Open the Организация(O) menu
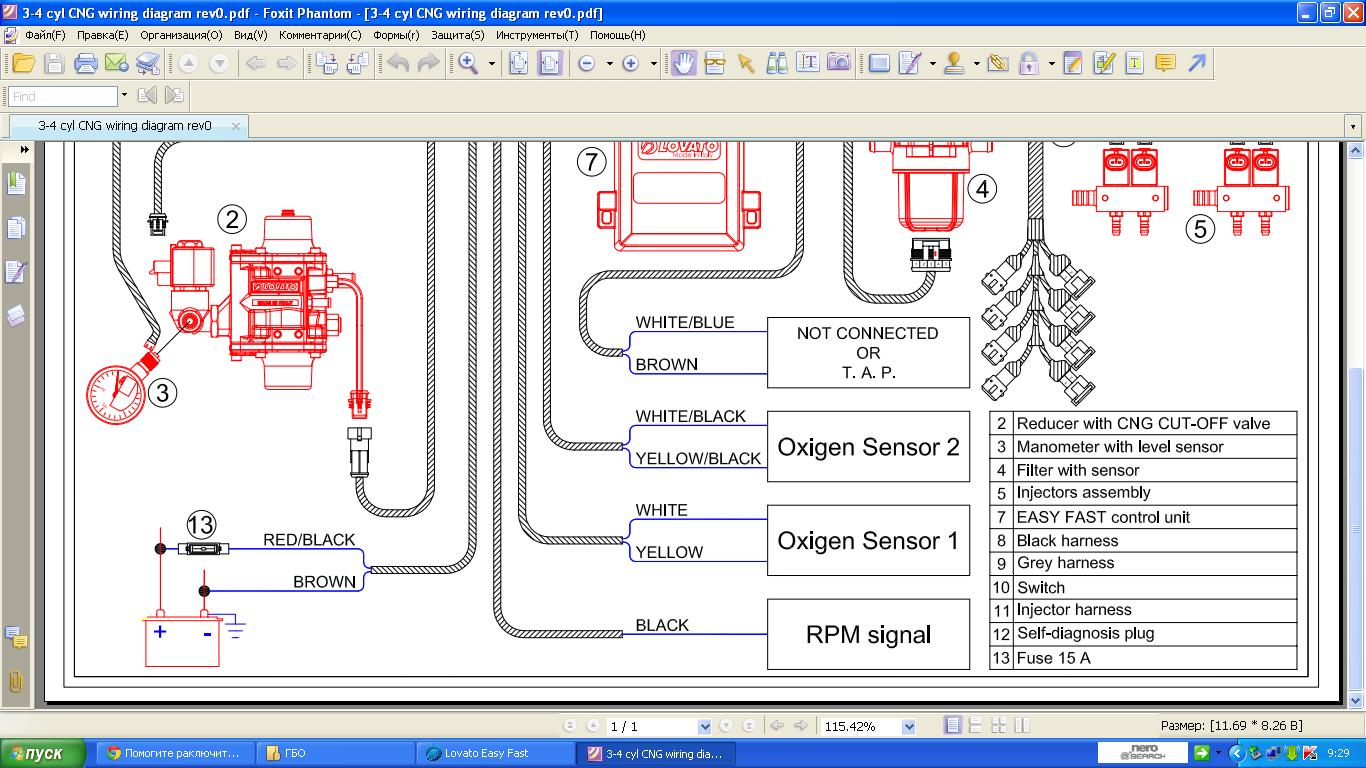This screenshot has width=1366, height=768. [181, 35]
